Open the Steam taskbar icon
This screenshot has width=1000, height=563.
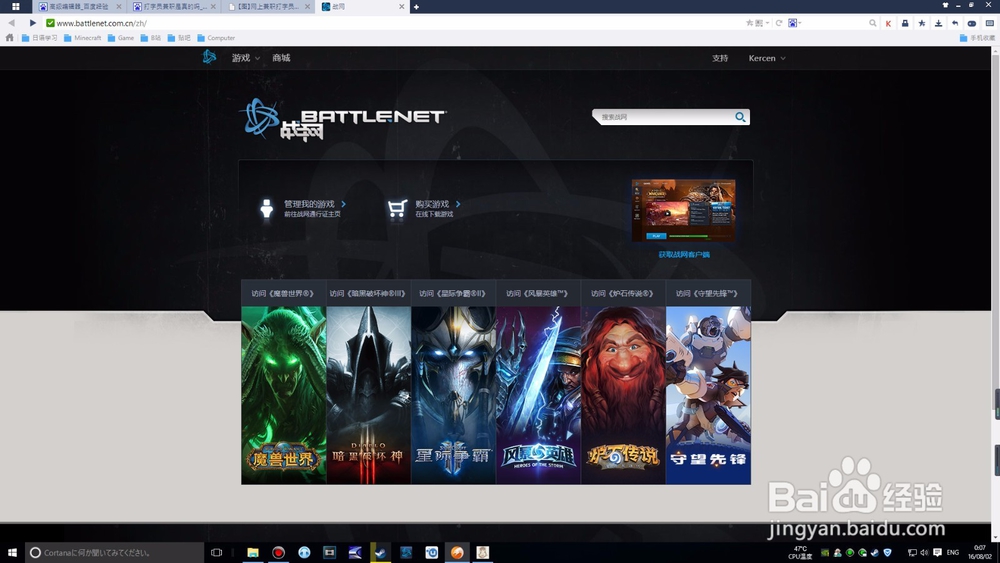coord(381,552)
